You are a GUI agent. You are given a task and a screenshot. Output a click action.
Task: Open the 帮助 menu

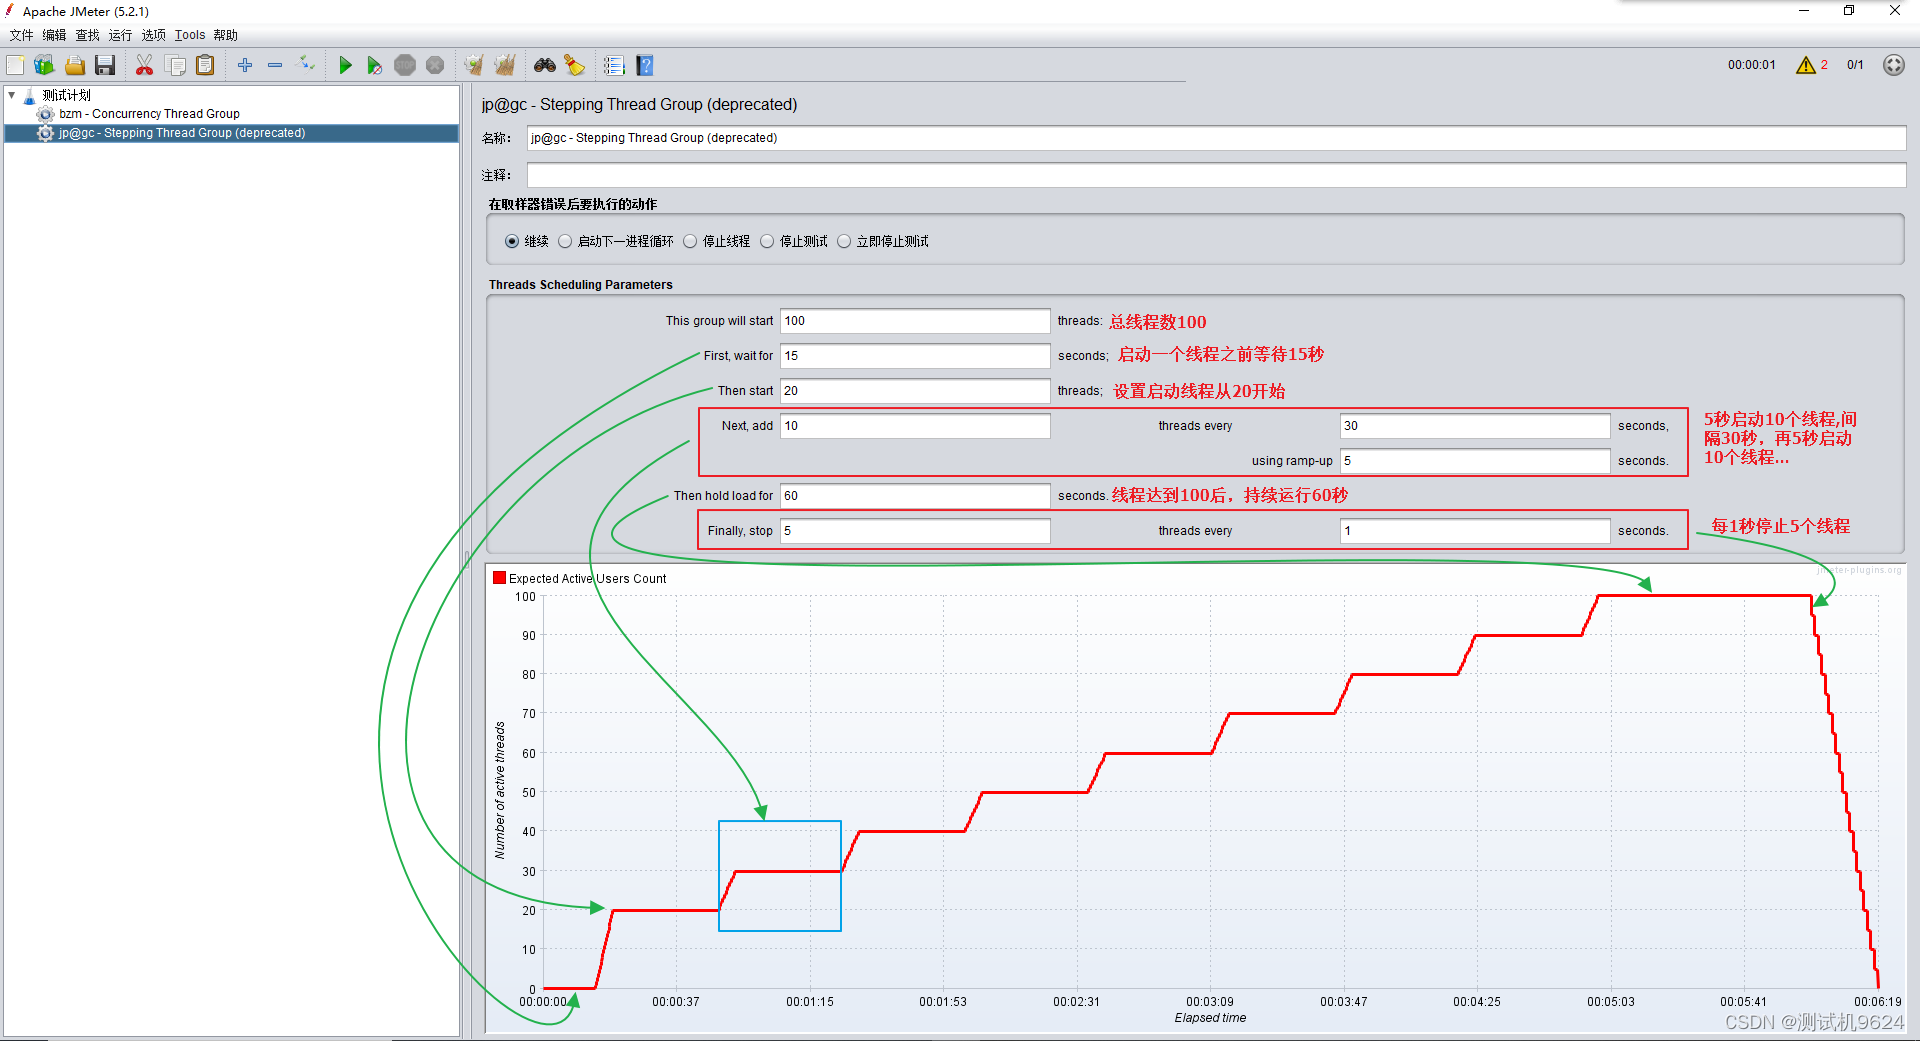(x=225, y=35)
